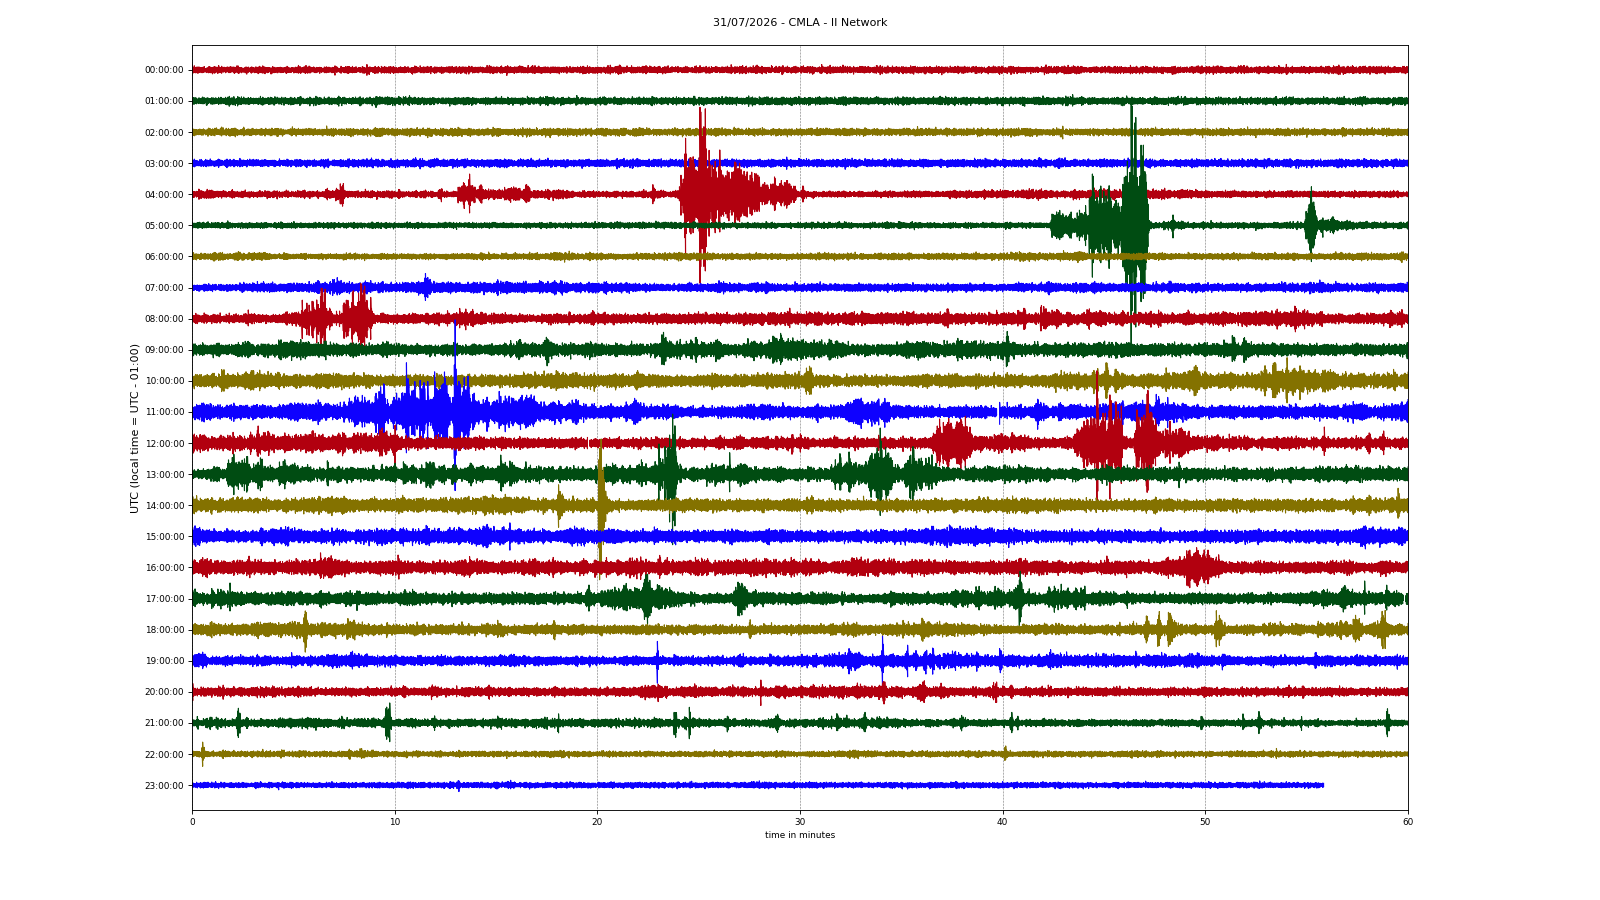Click the x-axis tick label "30"
The image size is (1600, 900).
click(800, 822)
